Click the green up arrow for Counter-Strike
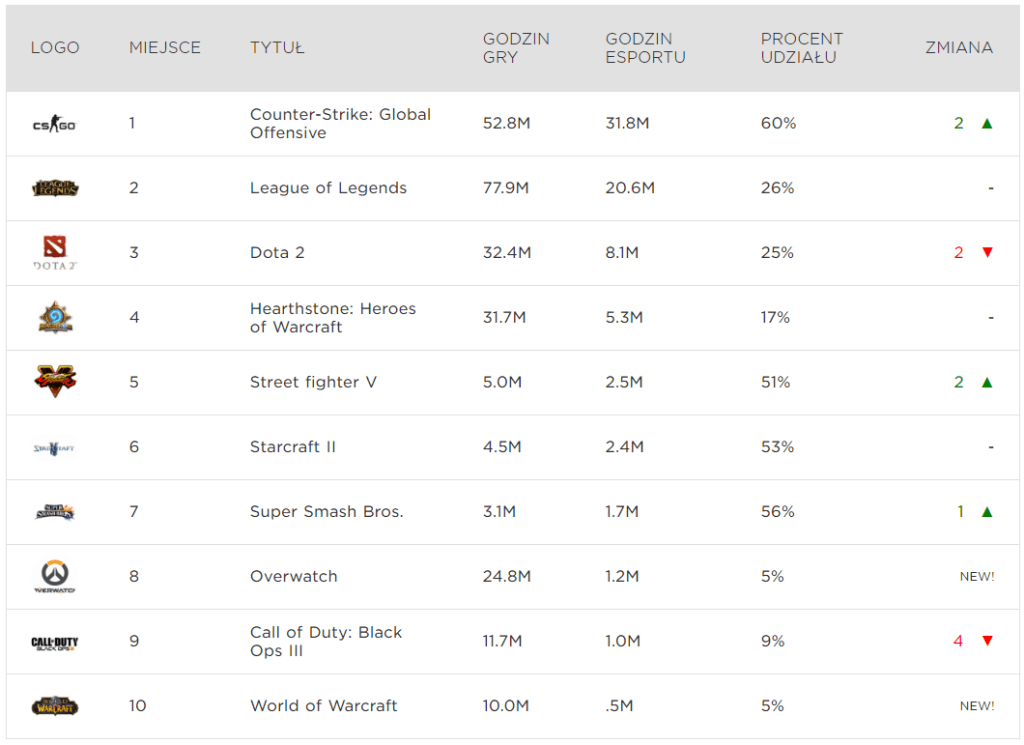The width and height of the screenshot is (1024, 745). click(x=987, y=123)
